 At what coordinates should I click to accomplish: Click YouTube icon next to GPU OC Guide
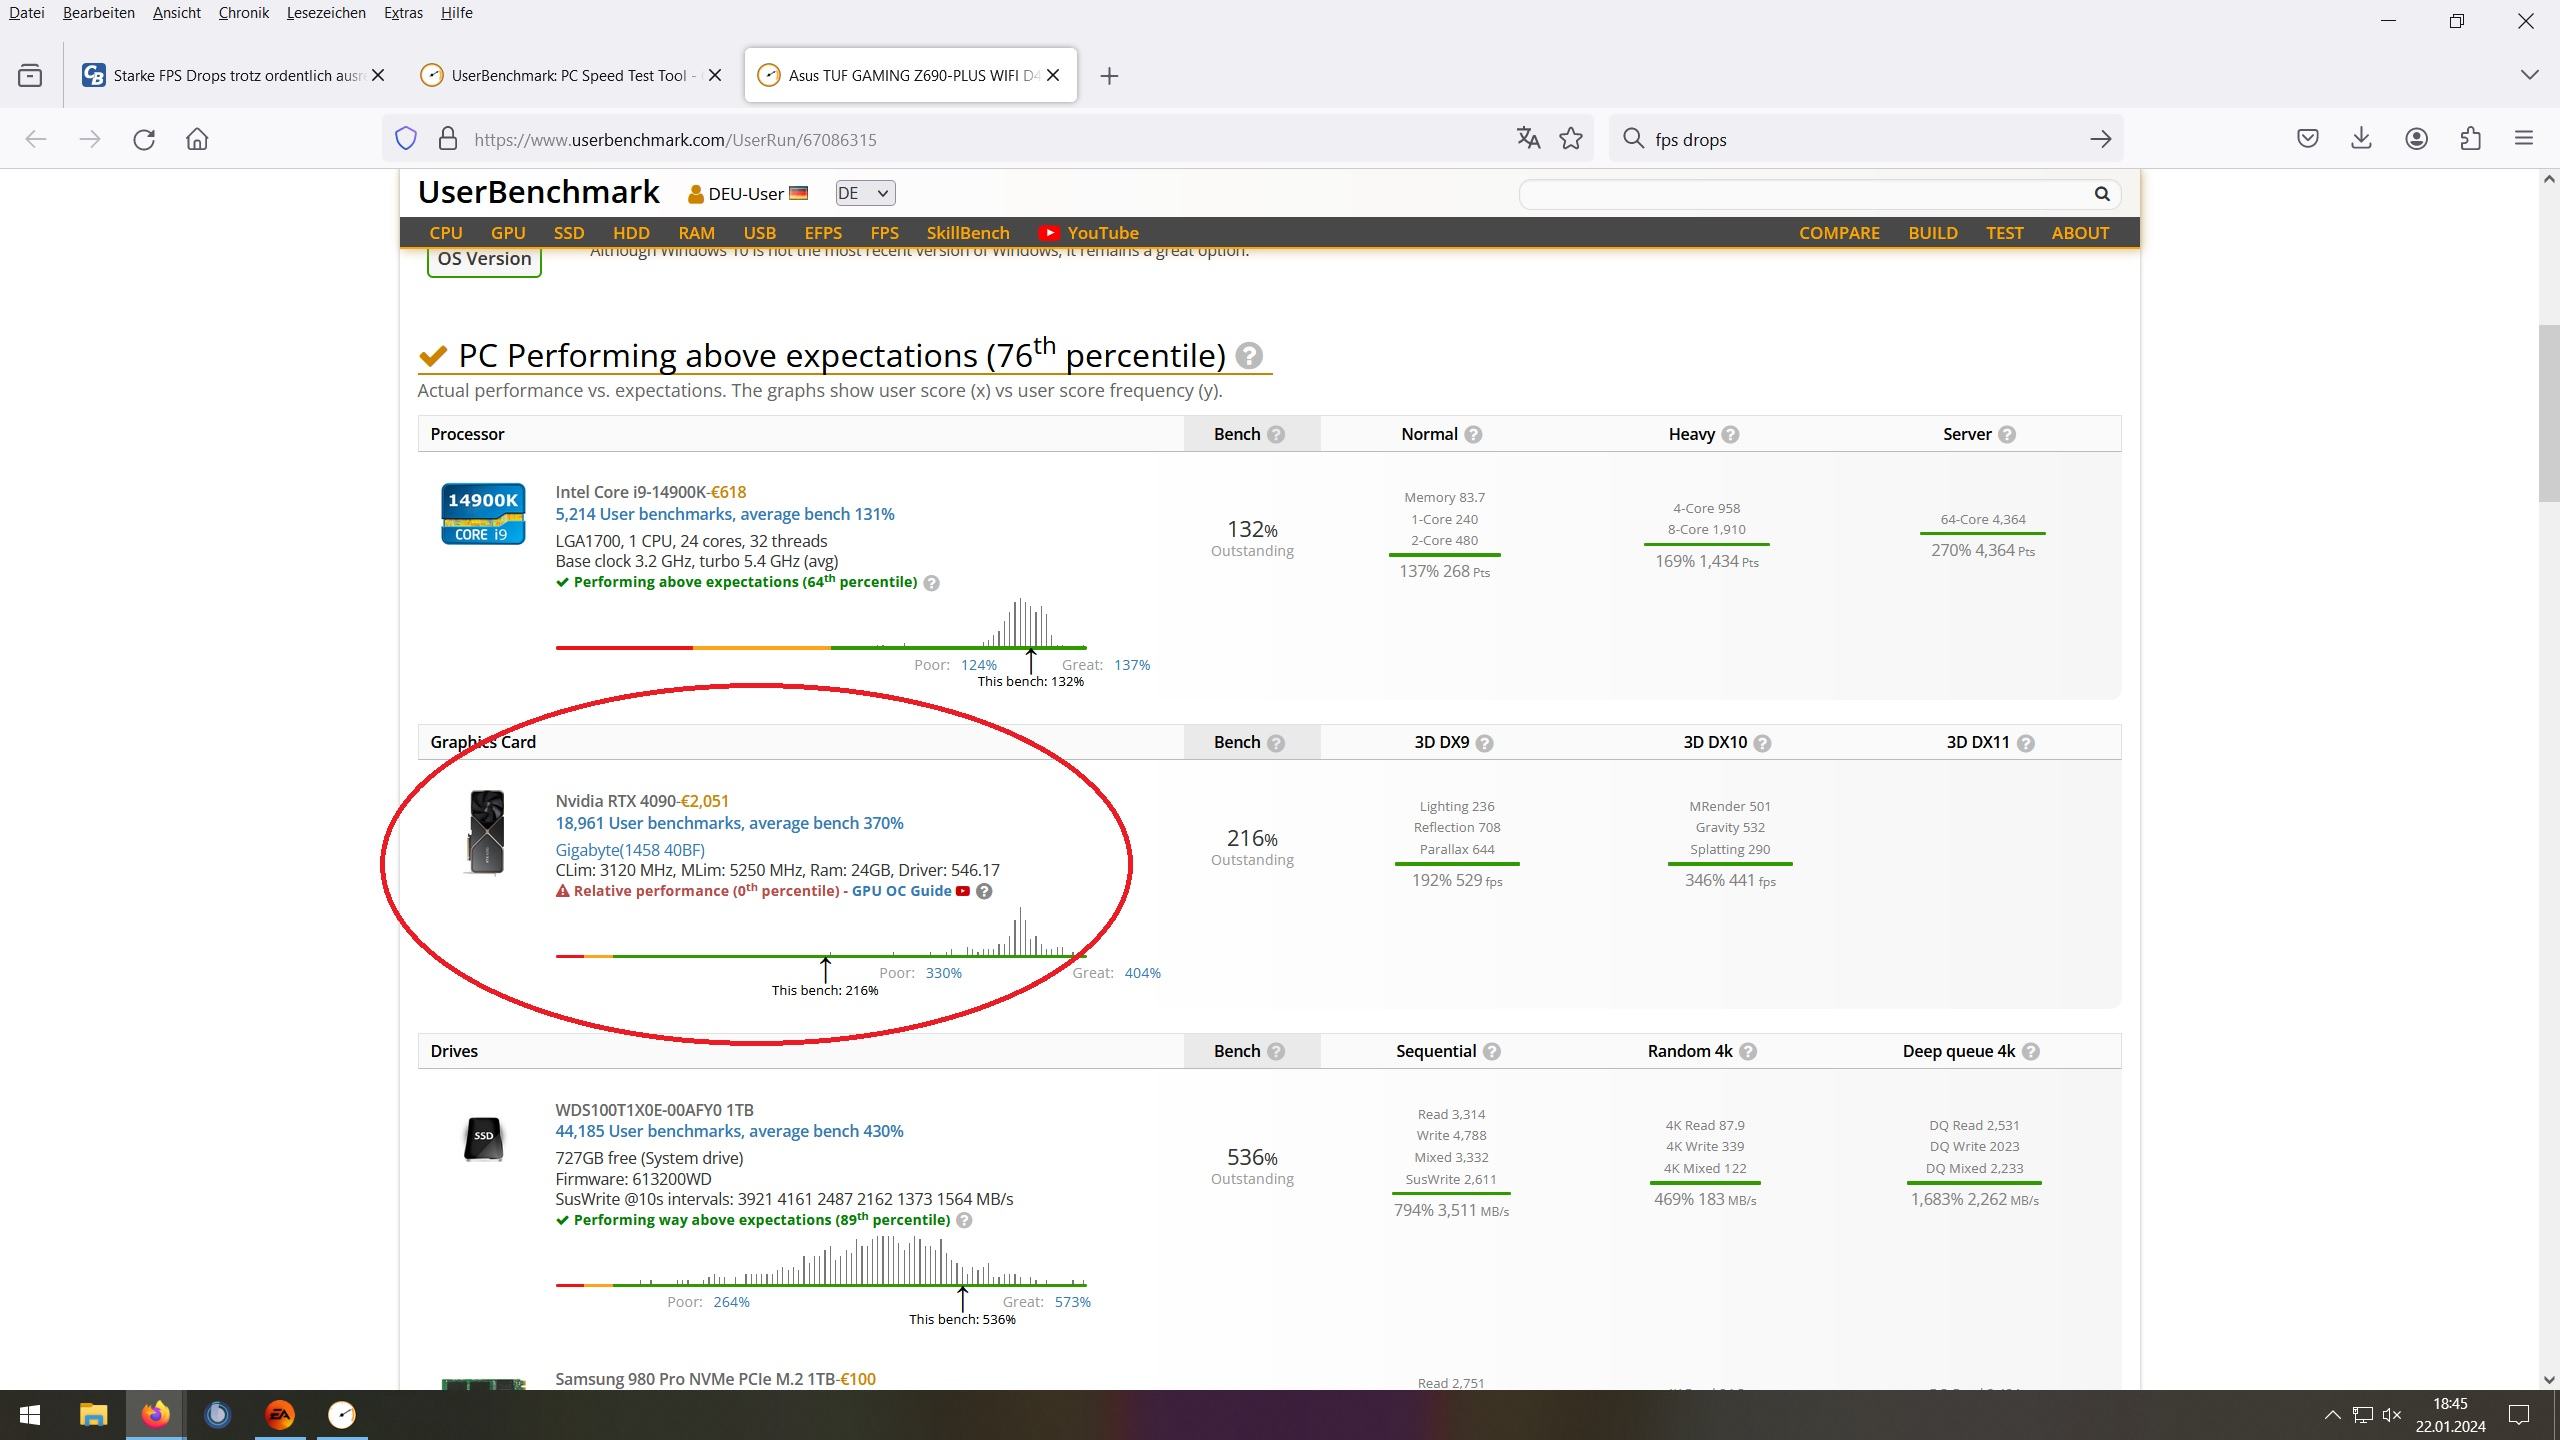[963, 891]
